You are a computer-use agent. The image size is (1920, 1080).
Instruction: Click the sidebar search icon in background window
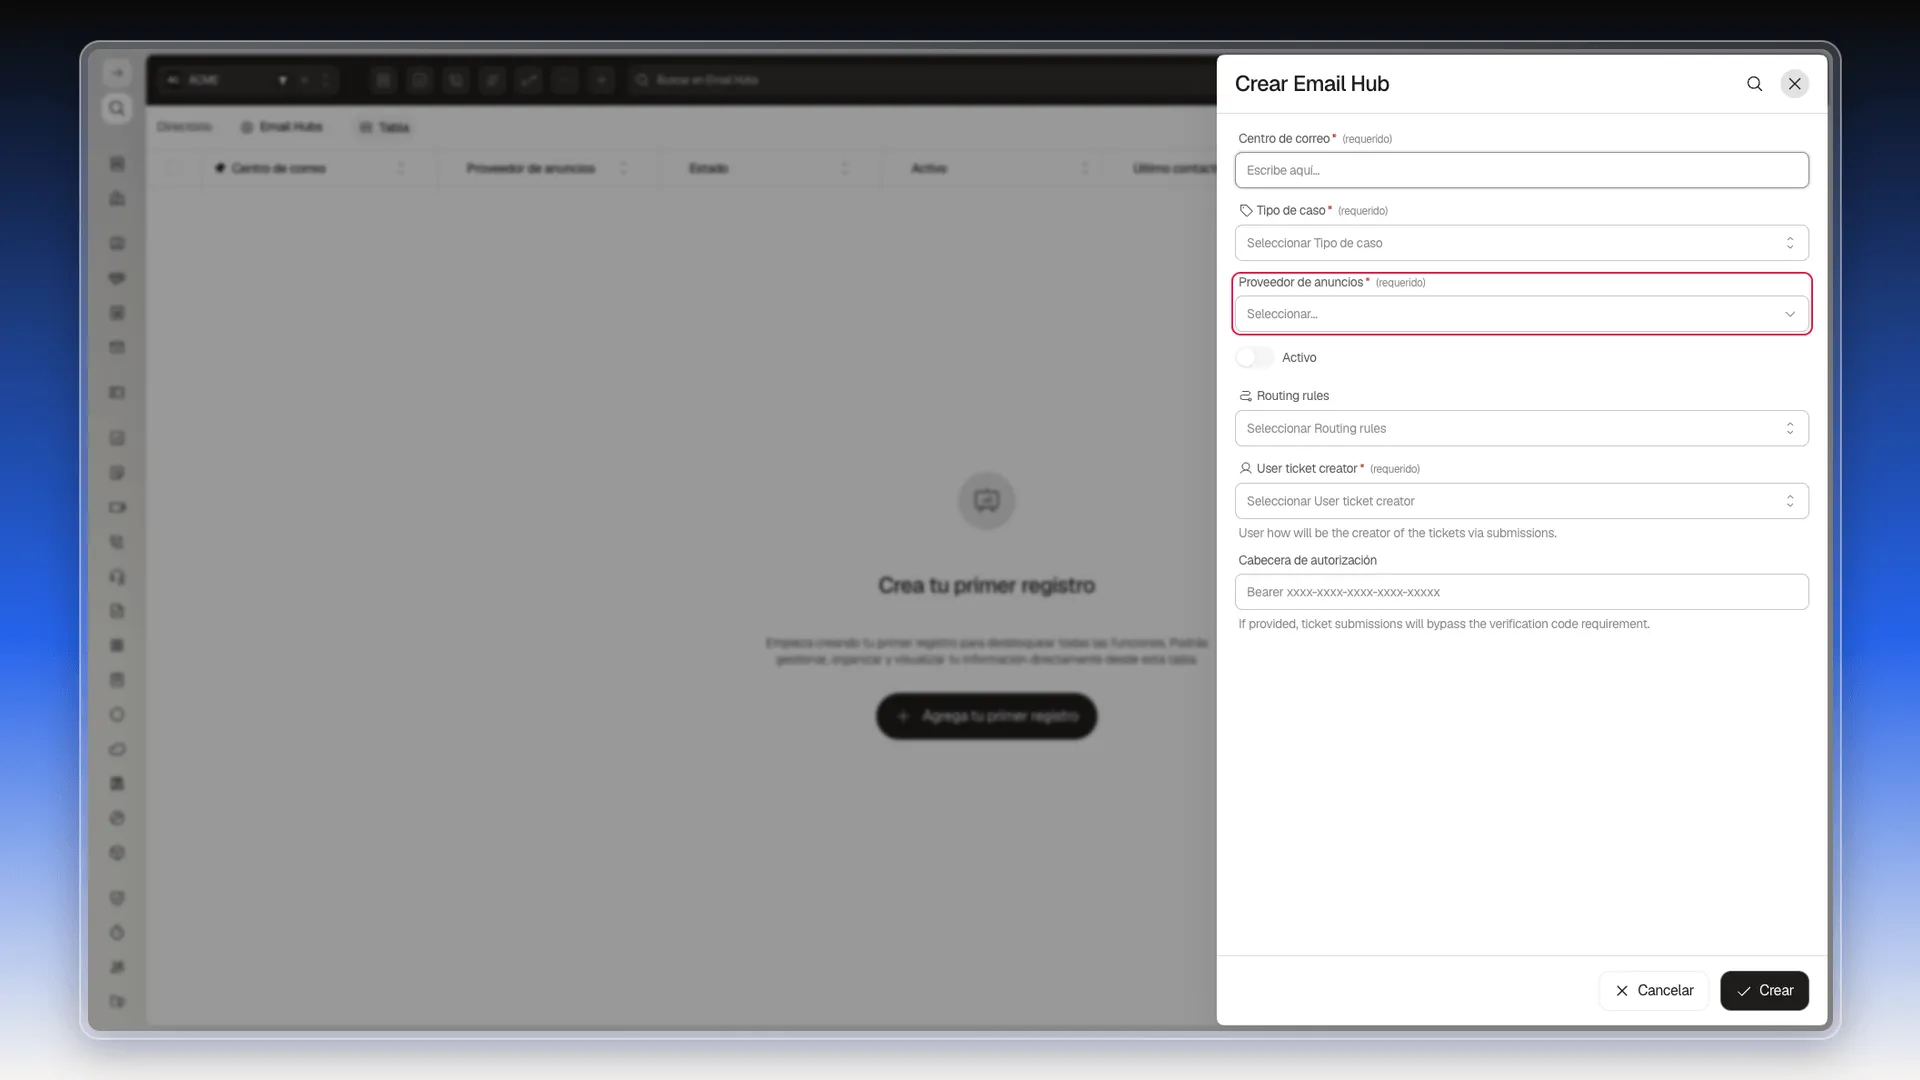[x=117, y=108]
